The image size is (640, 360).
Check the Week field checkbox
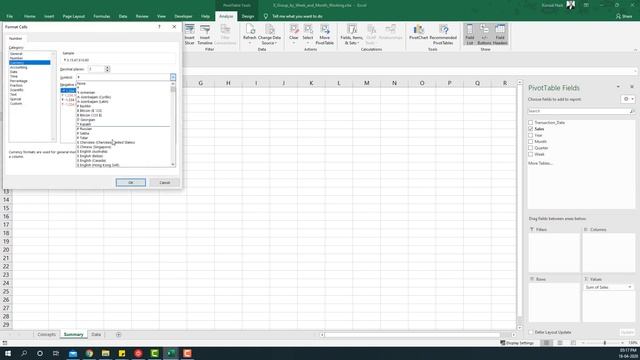(x=531, y=154)
